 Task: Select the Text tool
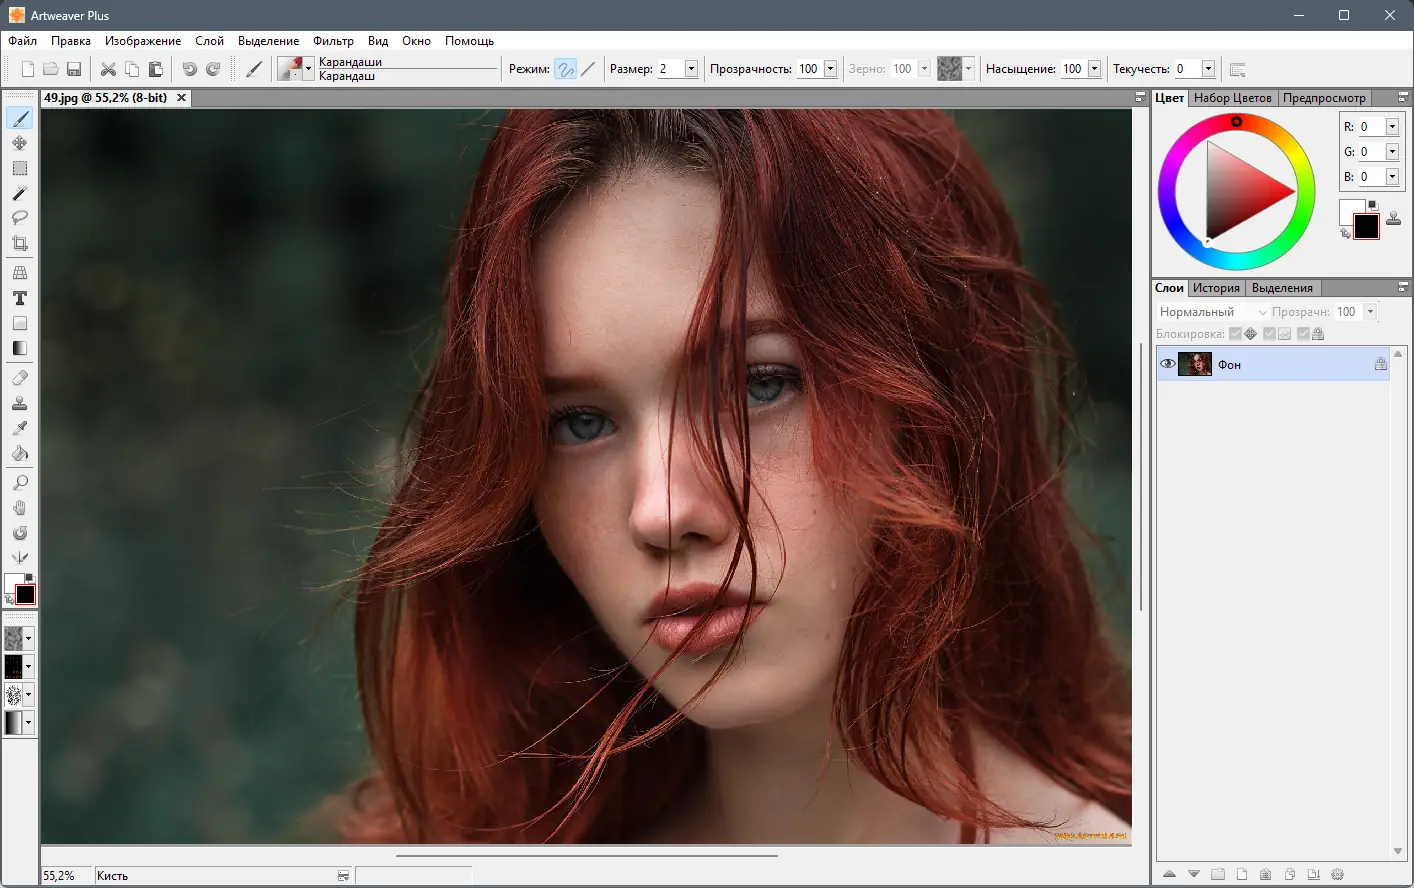tap(20, 298)
